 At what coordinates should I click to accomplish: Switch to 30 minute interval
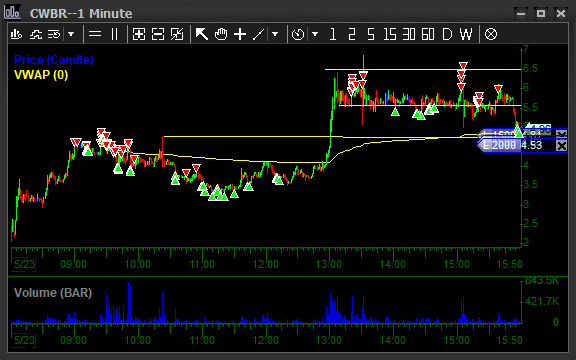click(x=409, y=35)
